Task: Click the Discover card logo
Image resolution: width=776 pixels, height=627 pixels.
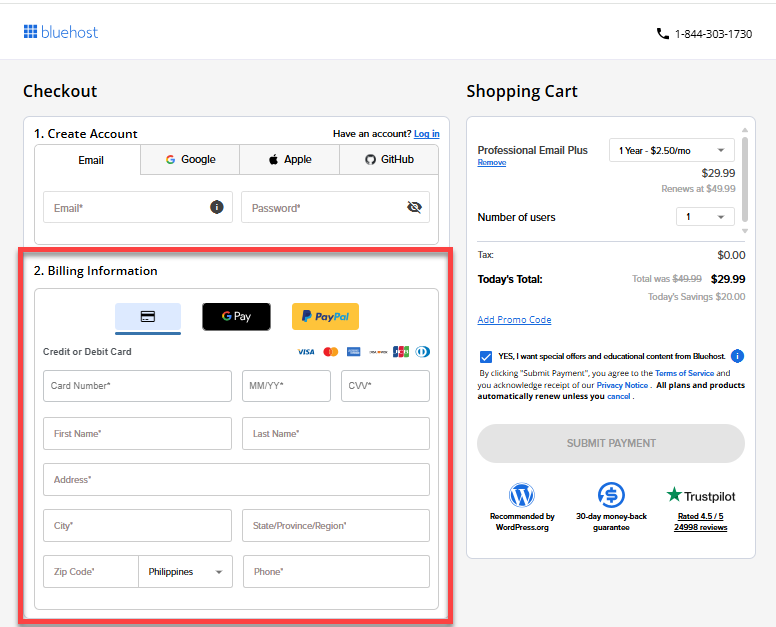Action: pos(378,352)
